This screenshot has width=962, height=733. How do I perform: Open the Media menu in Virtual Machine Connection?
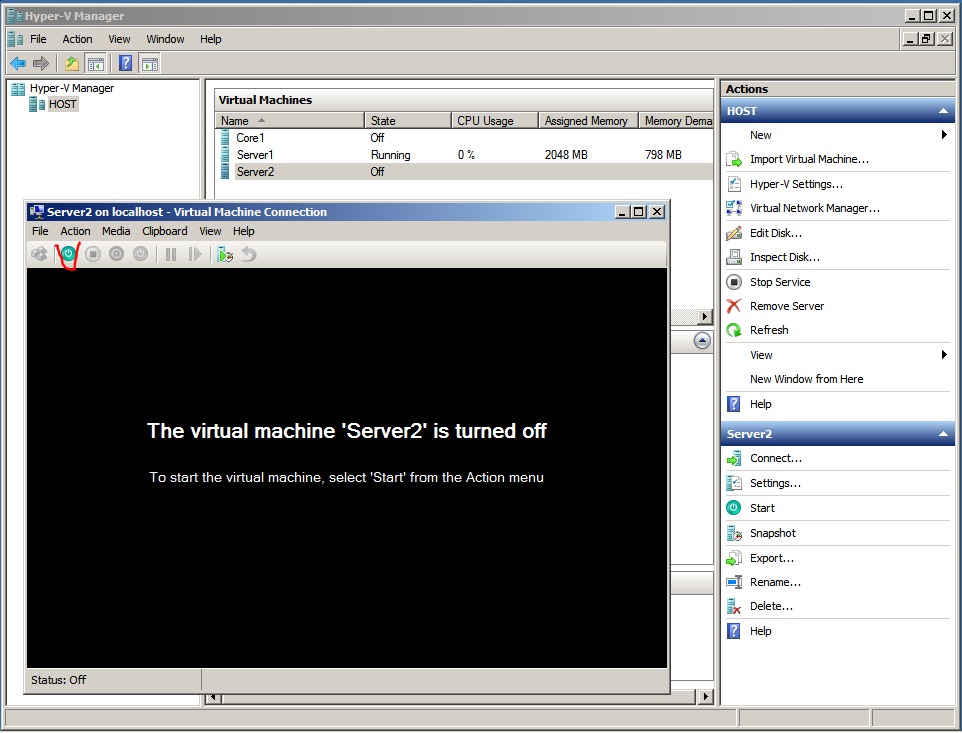point(116,231)
